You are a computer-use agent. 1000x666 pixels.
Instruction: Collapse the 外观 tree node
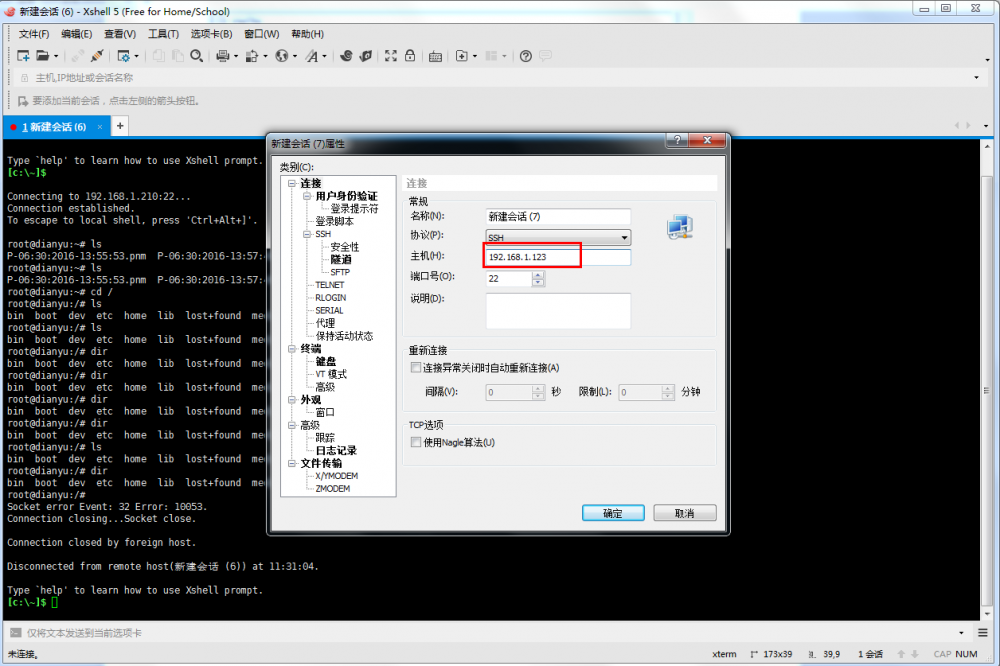pyautogui.click(x=292, y=400)
